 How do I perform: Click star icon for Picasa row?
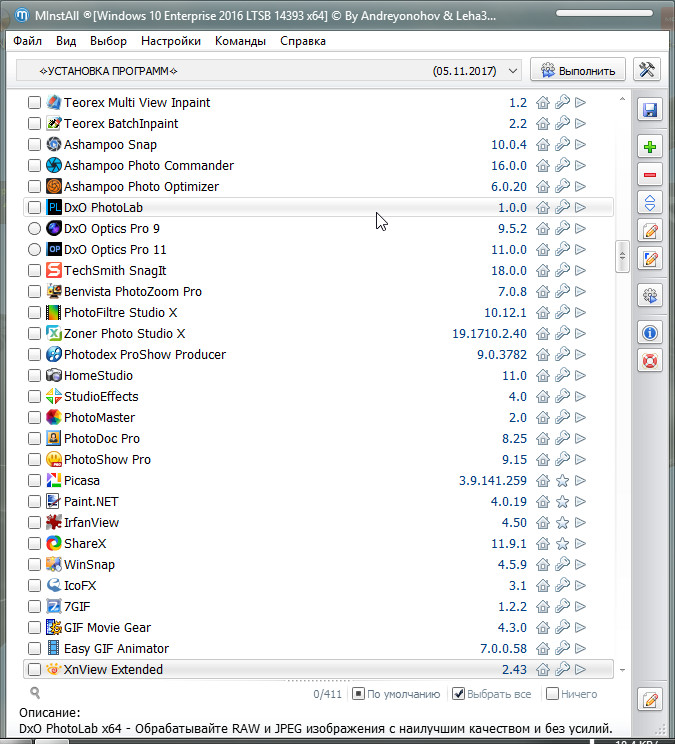(x=562, y=481)
